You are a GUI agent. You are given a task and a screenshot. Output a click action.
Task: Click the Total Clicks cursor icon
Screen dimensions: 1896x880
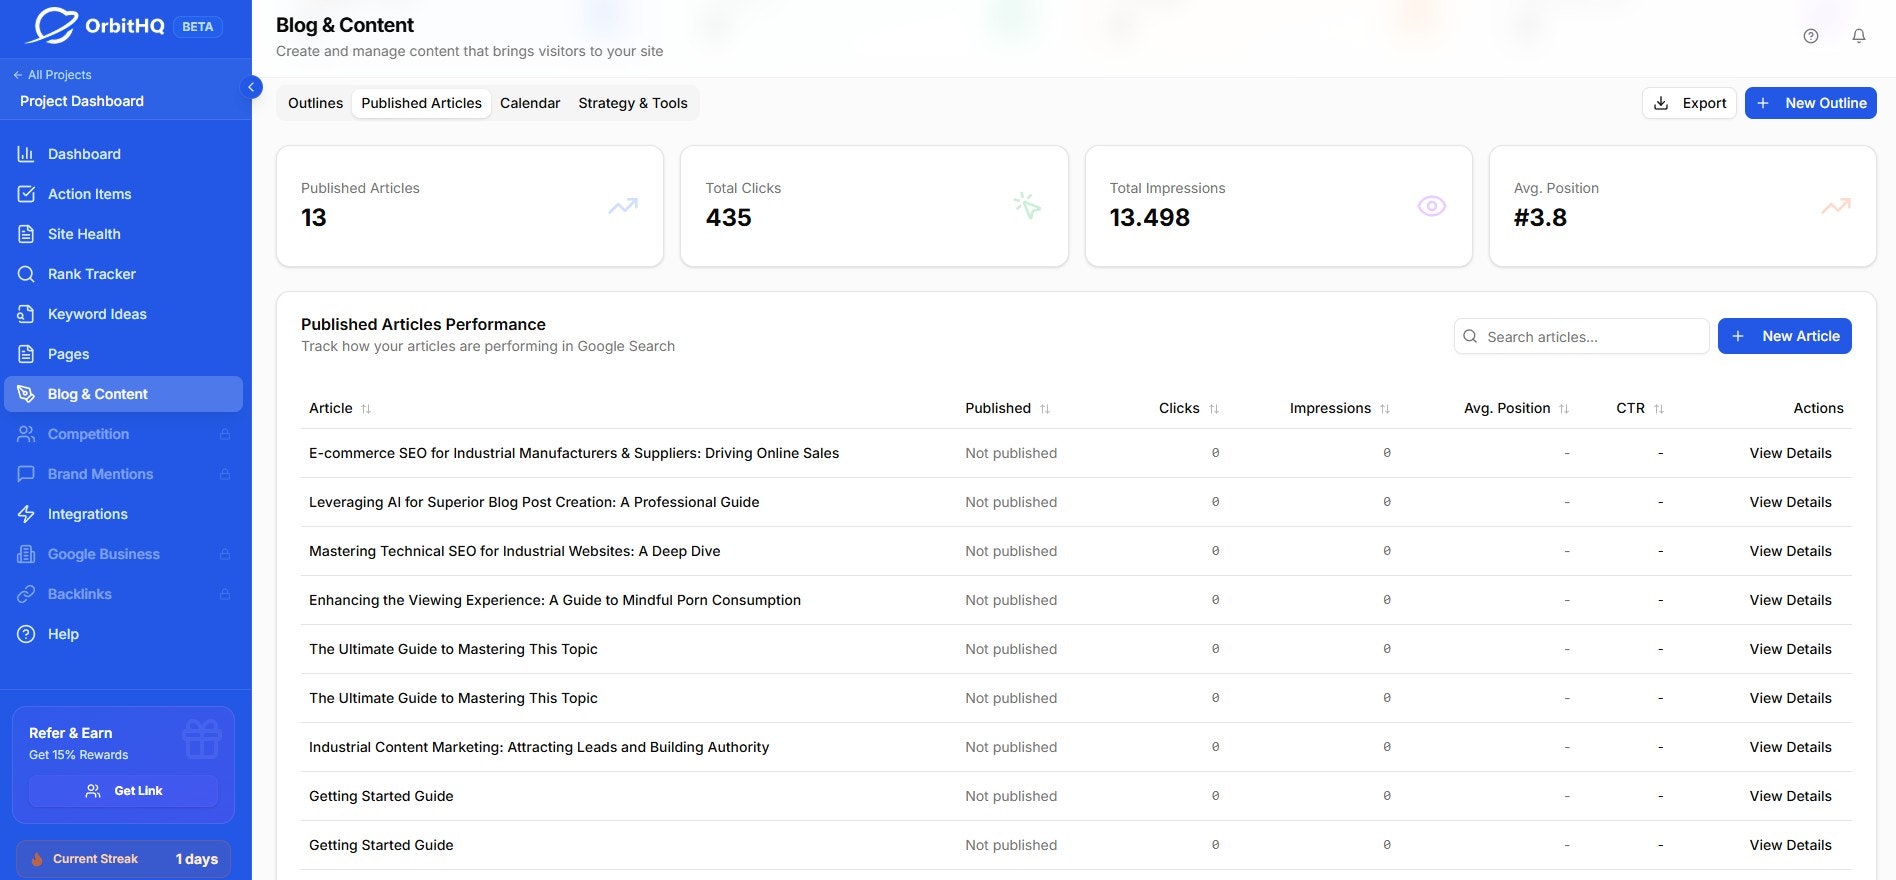pos(1027,206)
